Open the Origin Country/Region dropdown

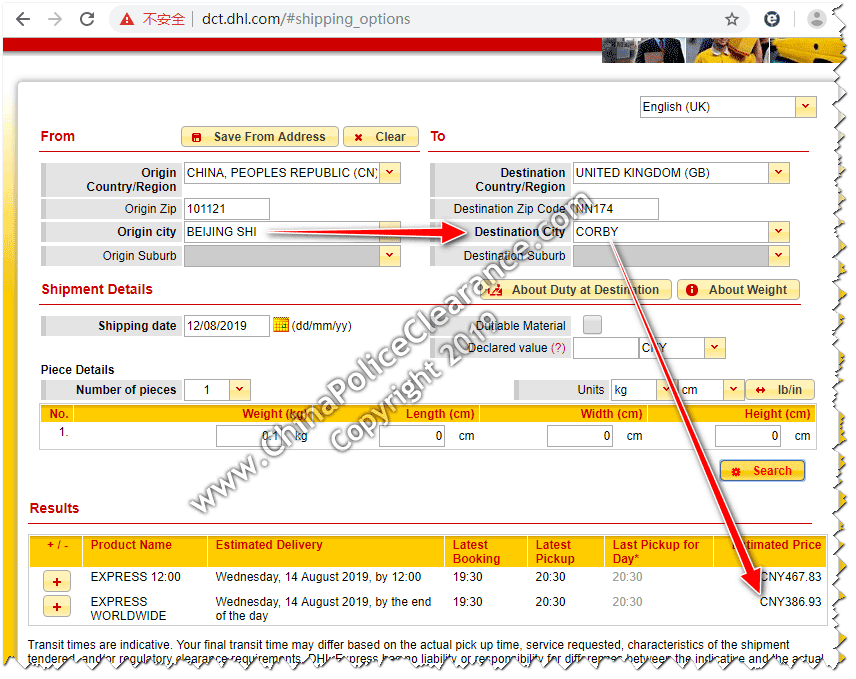click(x=390, y=172)
